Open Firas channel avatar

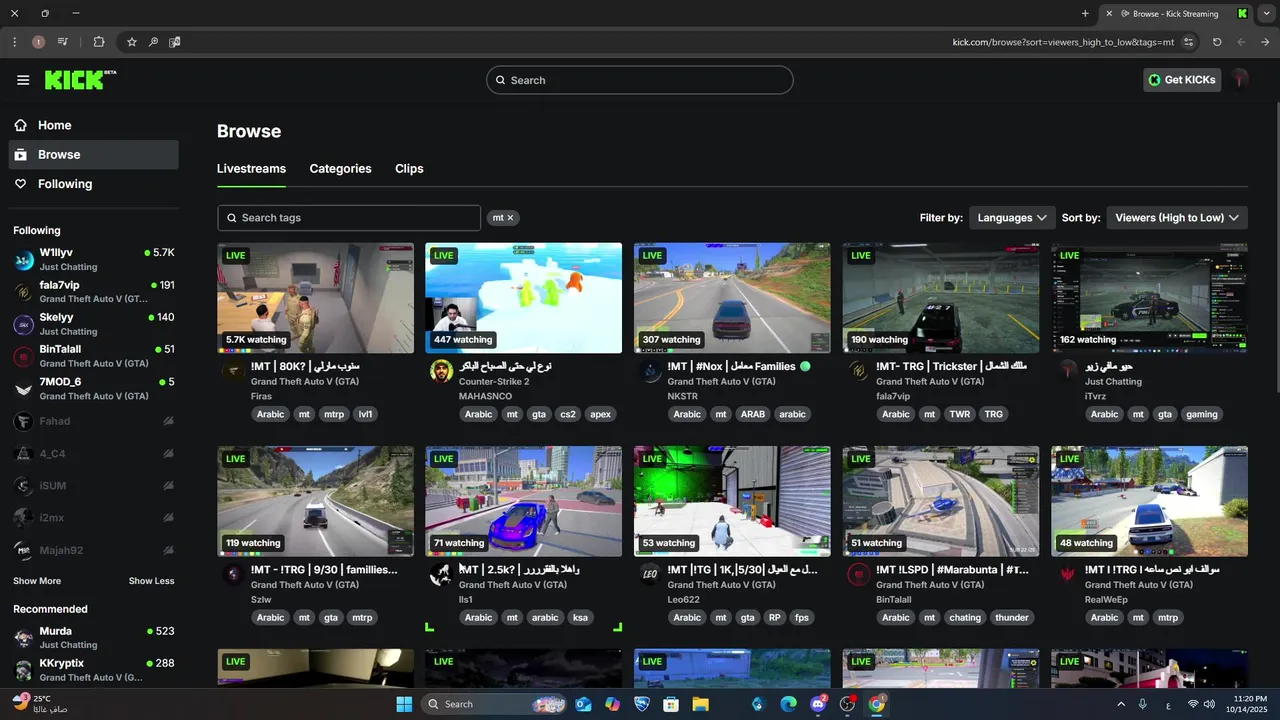[x=233, y=371]
